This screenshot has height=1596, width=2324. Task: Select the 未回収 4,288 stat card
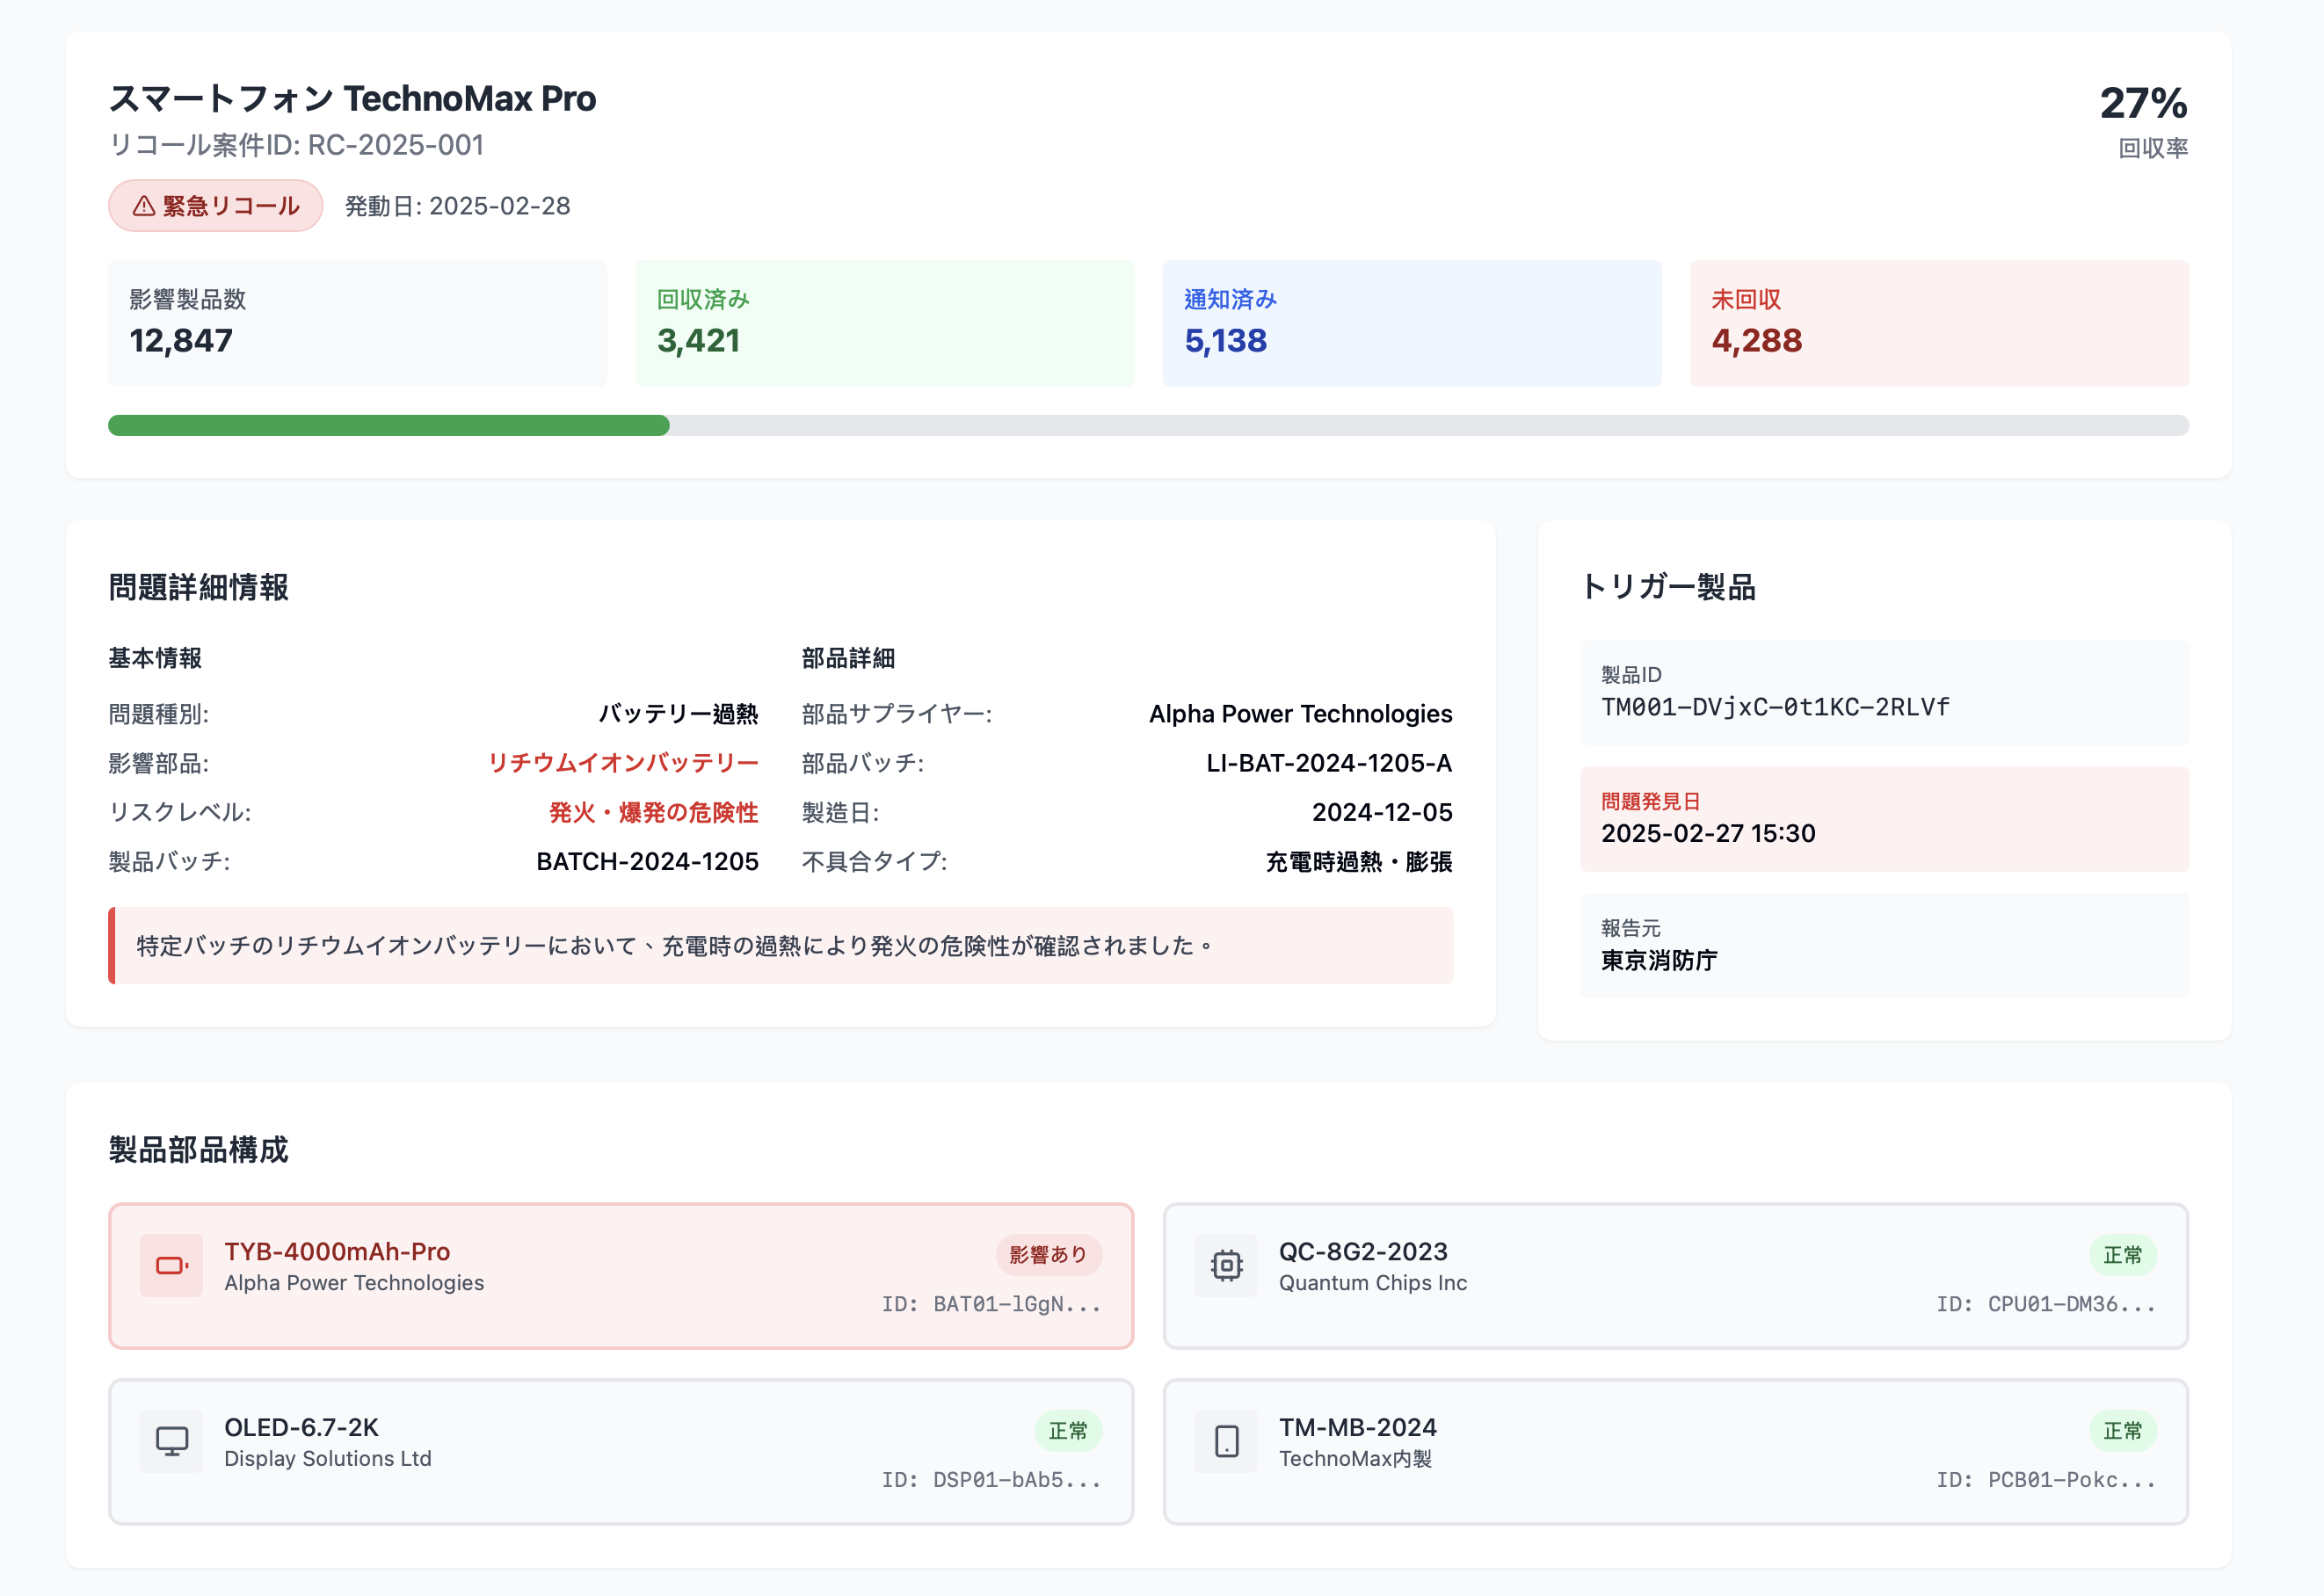click(1938, 323)
